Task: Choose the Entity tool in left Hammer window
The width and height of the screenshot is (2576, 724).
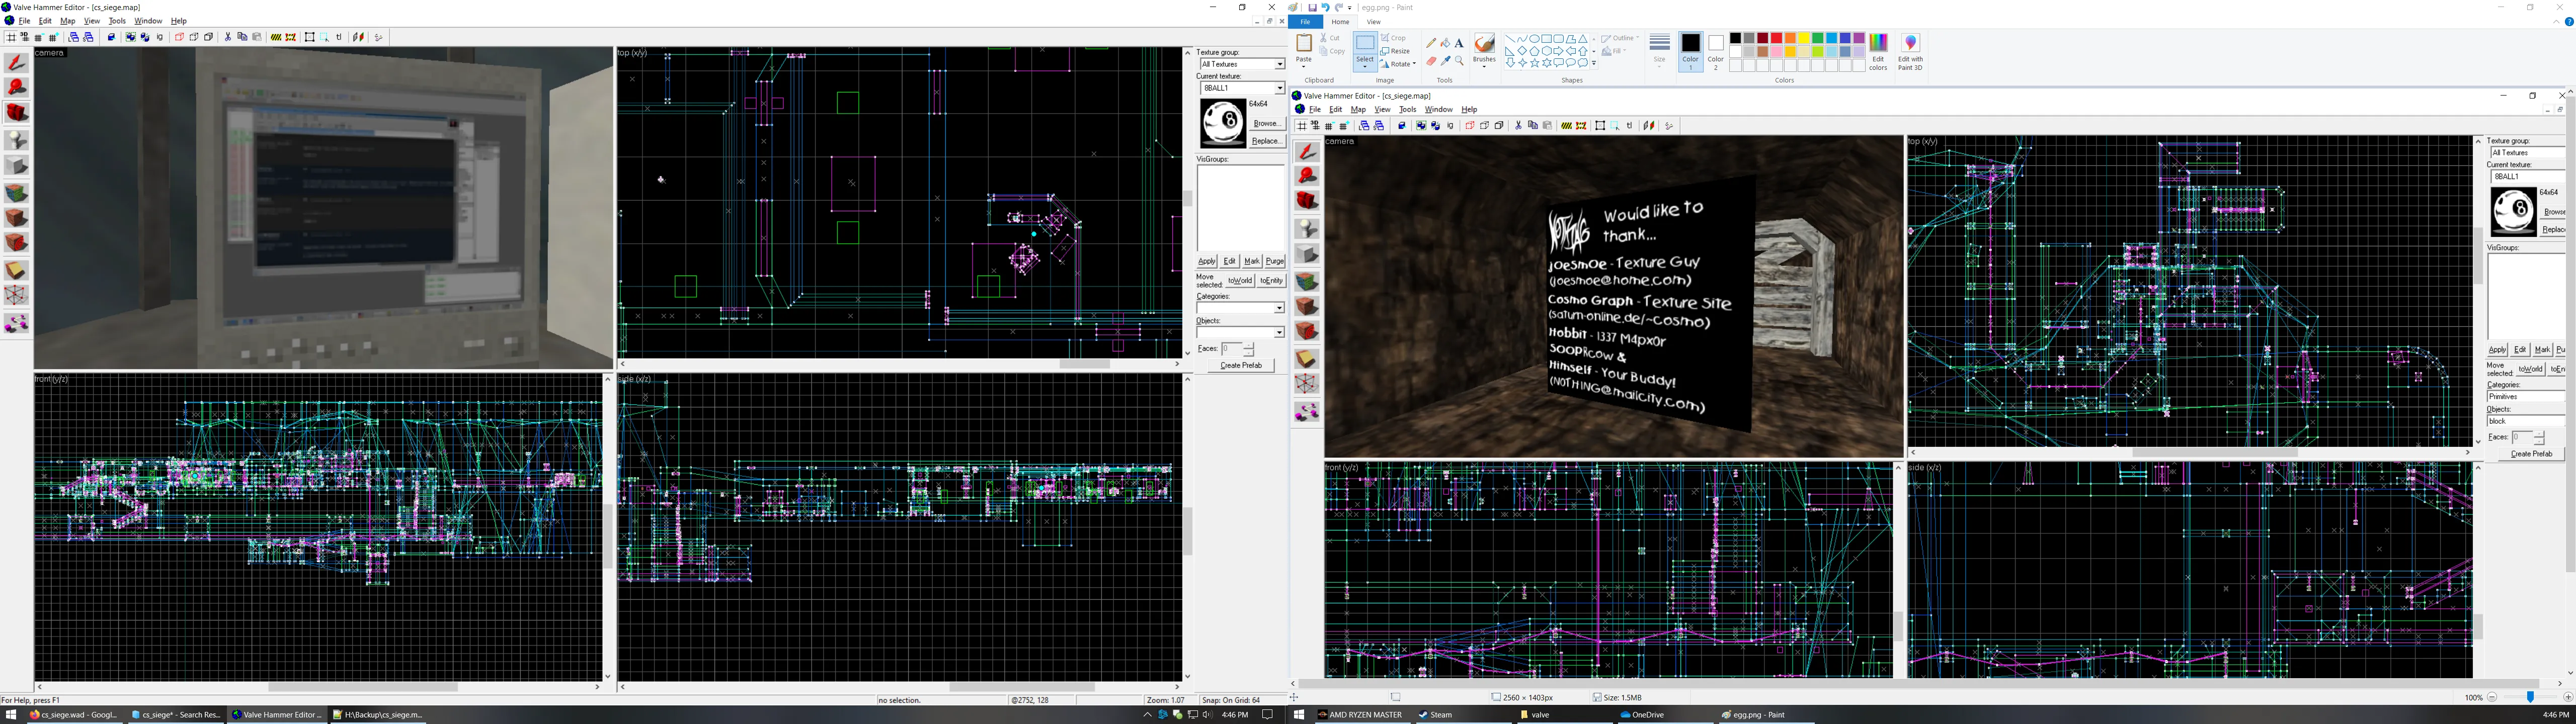Action: tap(17, 141)
